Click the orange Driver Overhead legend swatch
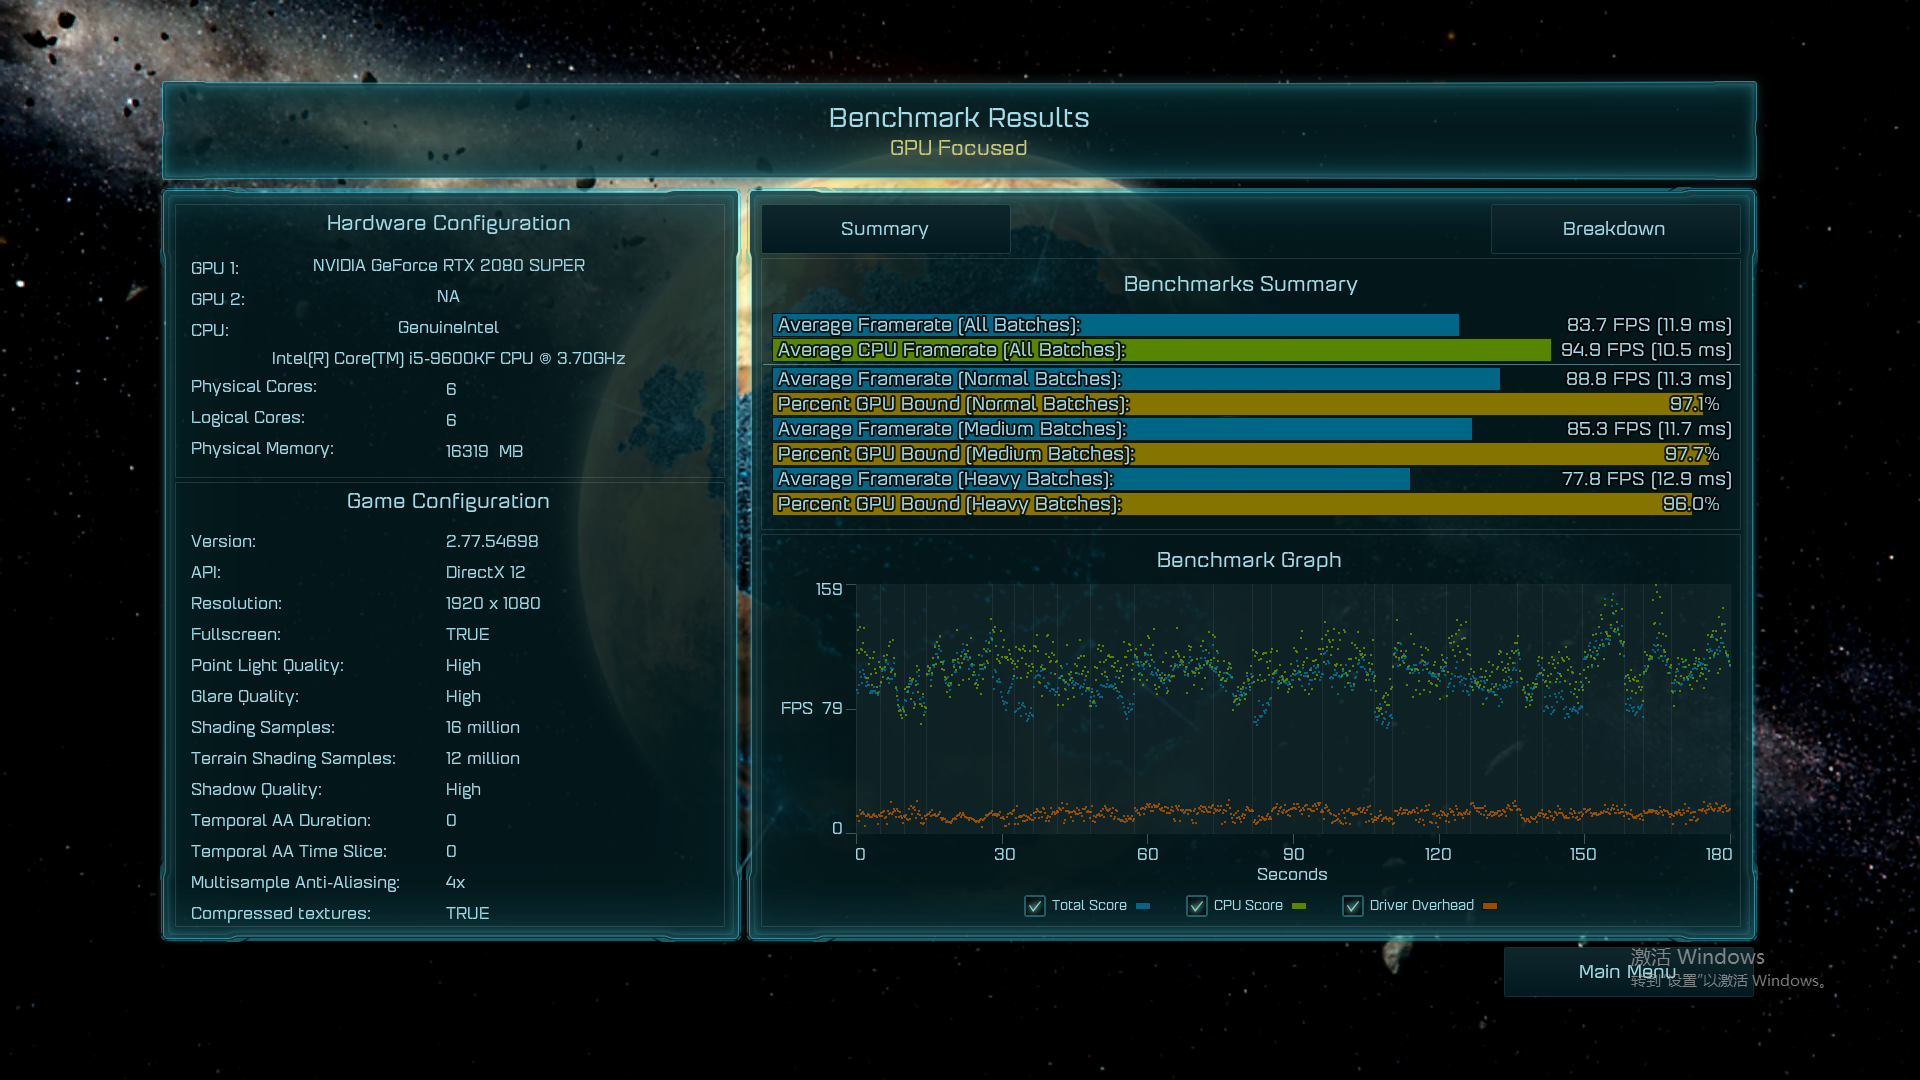The image size is (1920, 1080). (1490, 906)
